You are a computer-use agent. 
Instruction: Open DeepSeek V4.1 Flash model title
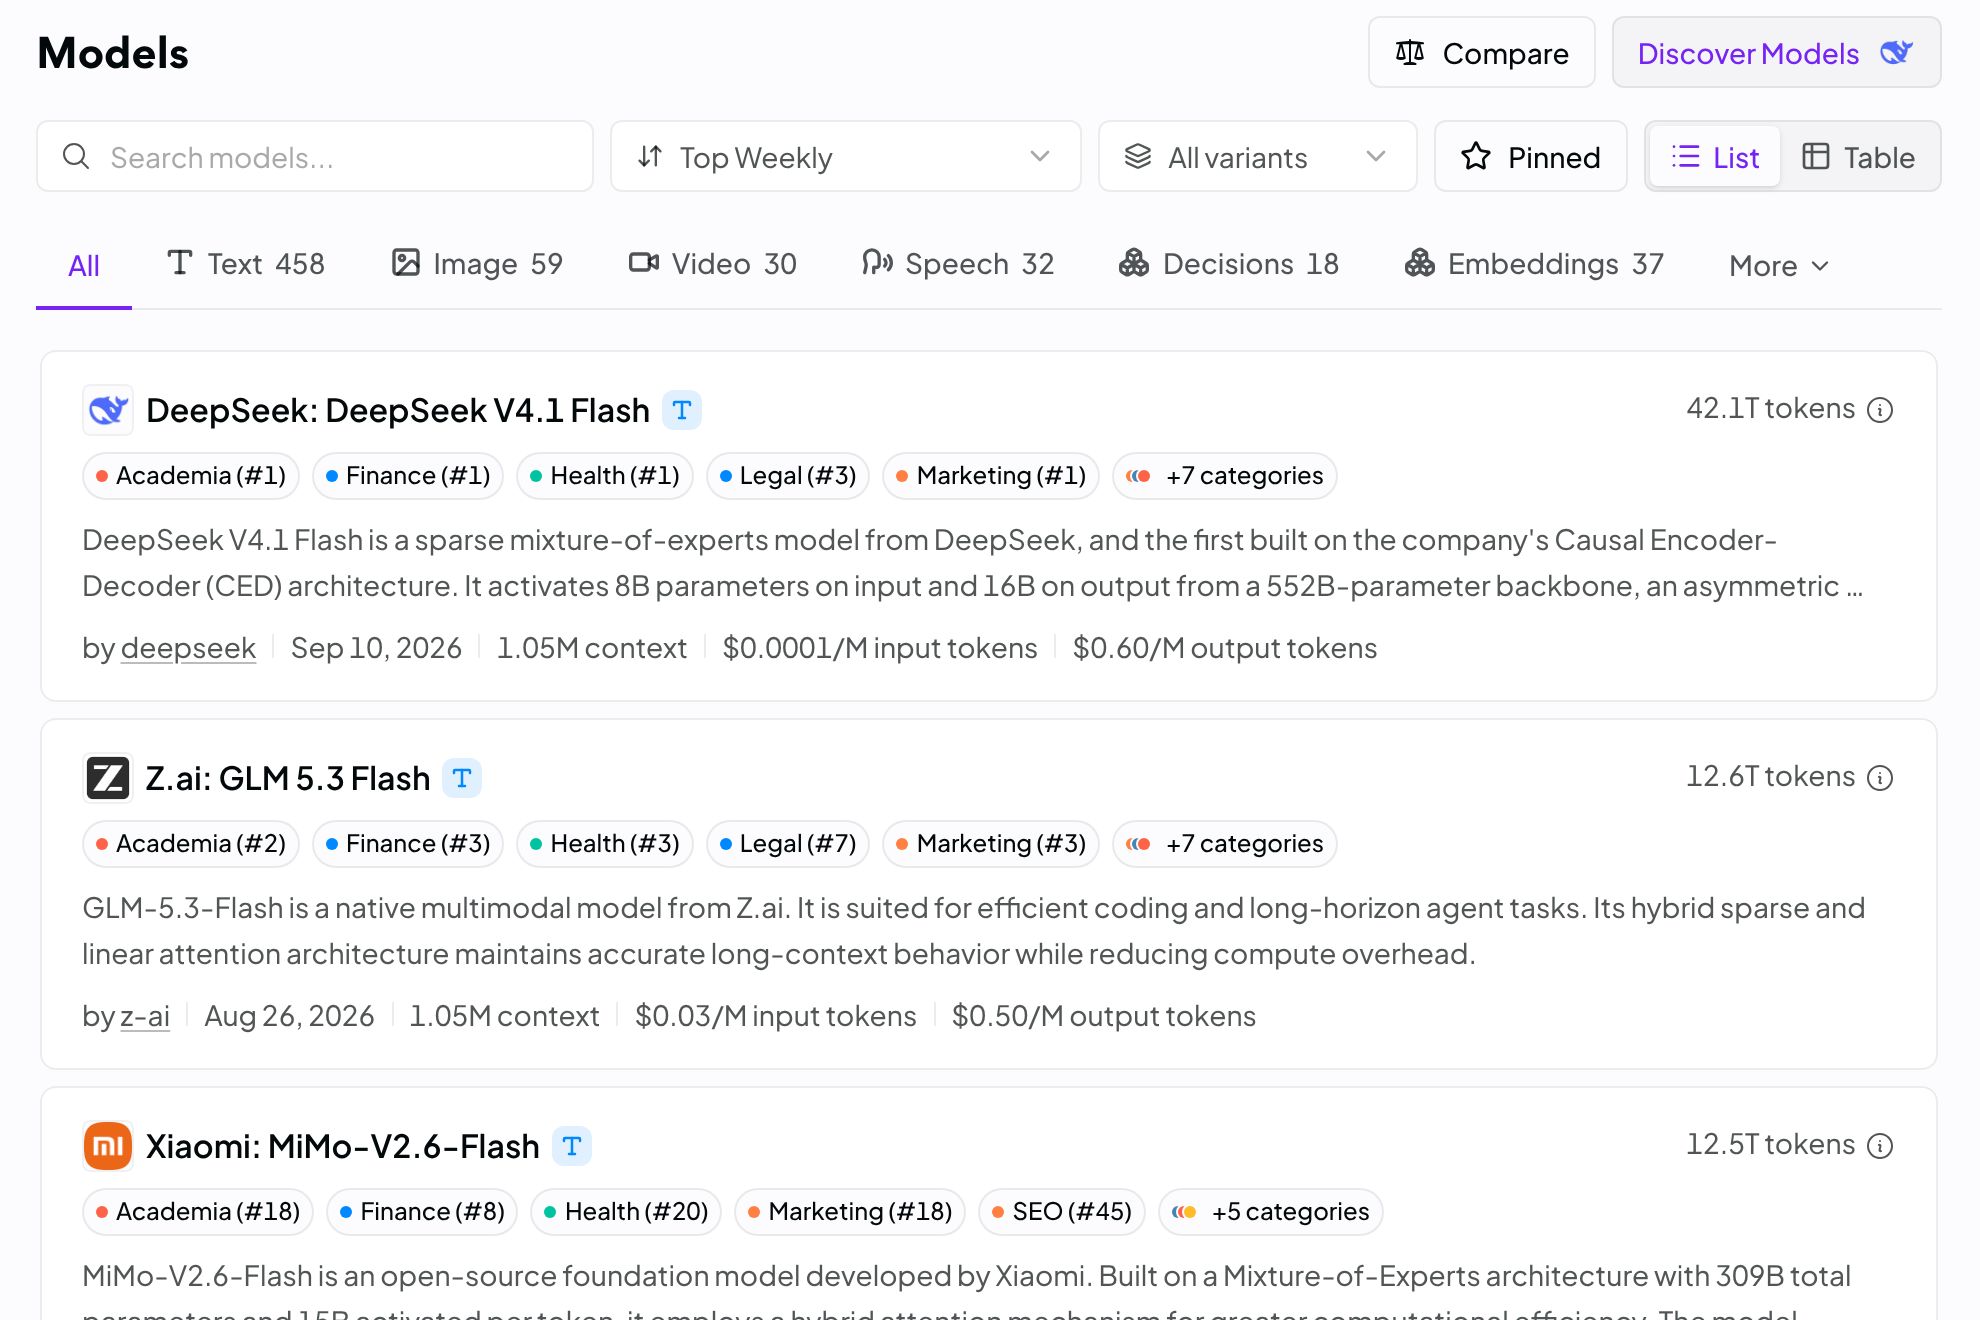coord(398,410)
